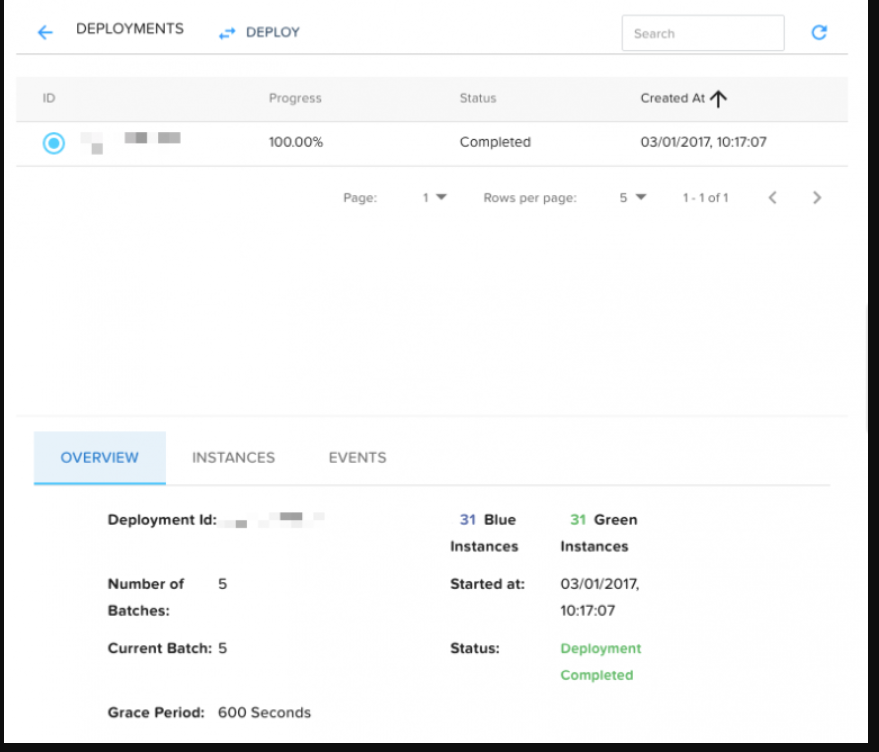Focus the Search input field
Viewport: 879px width, 752px height.
tap(702, 33)
